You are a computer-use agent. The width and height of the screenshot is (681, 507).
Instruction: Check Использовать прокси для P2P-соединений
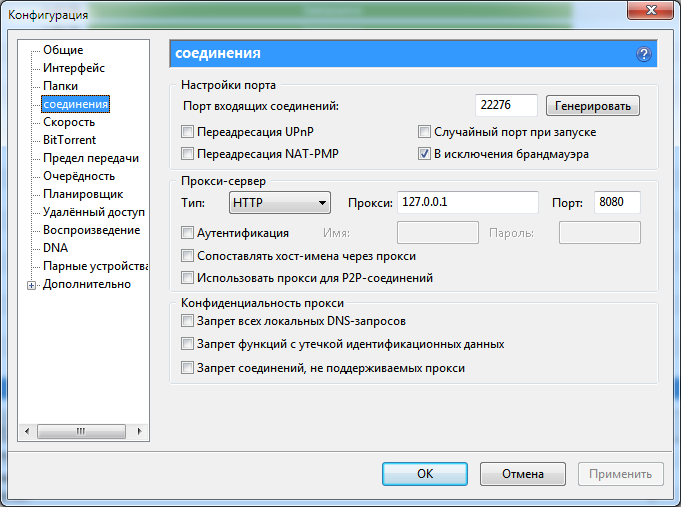tap(187, 277)
